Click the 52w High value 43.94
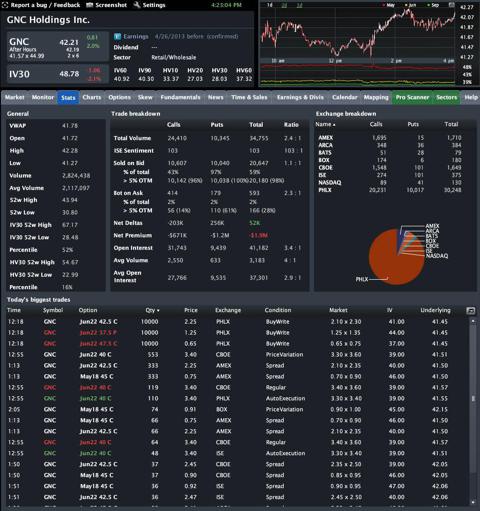Viewport: 480px width, 511px height. point(70,200)
